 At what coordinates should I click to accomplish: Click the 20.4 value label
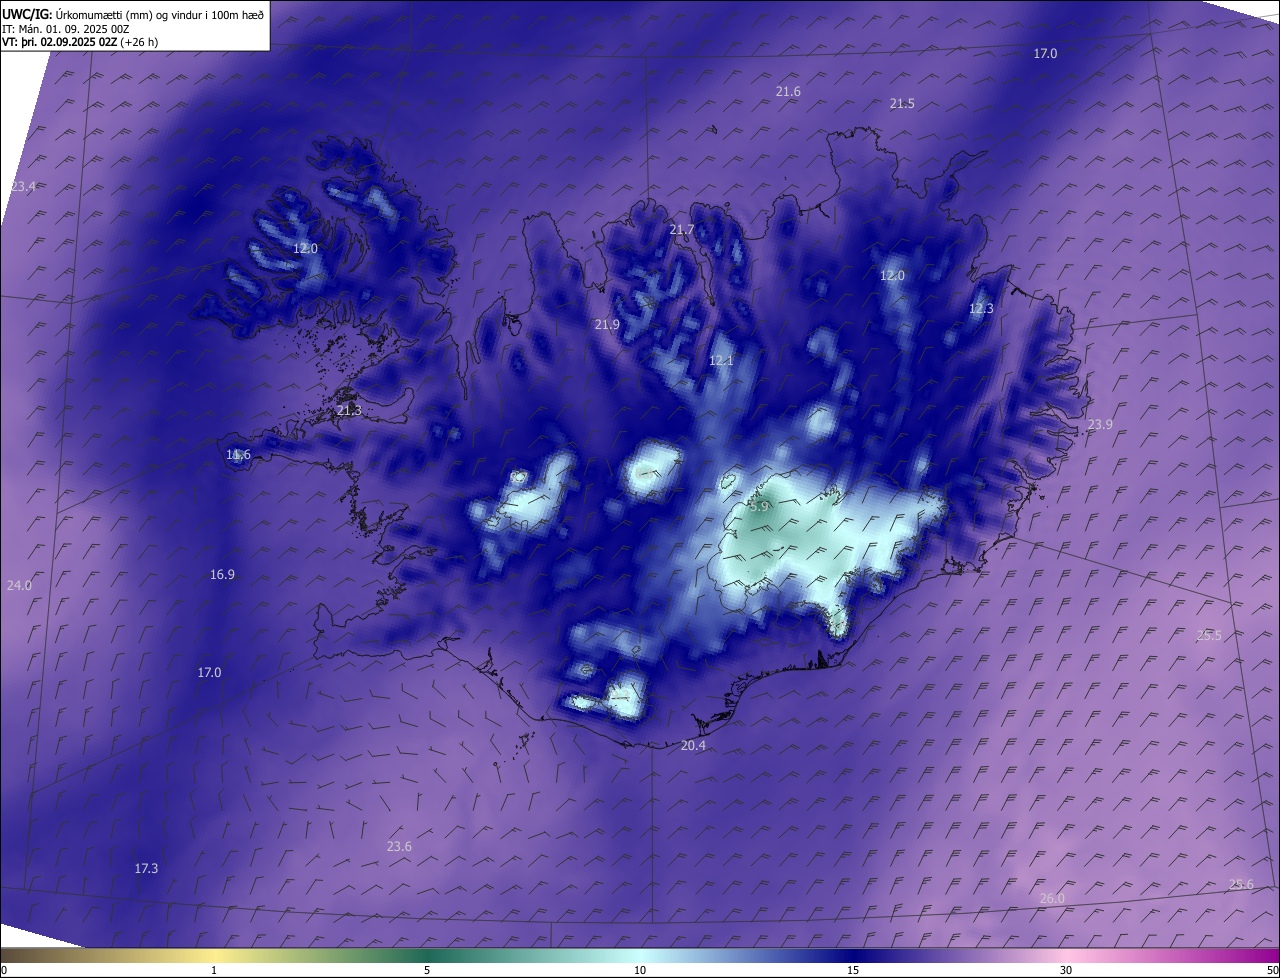point(693,746)
